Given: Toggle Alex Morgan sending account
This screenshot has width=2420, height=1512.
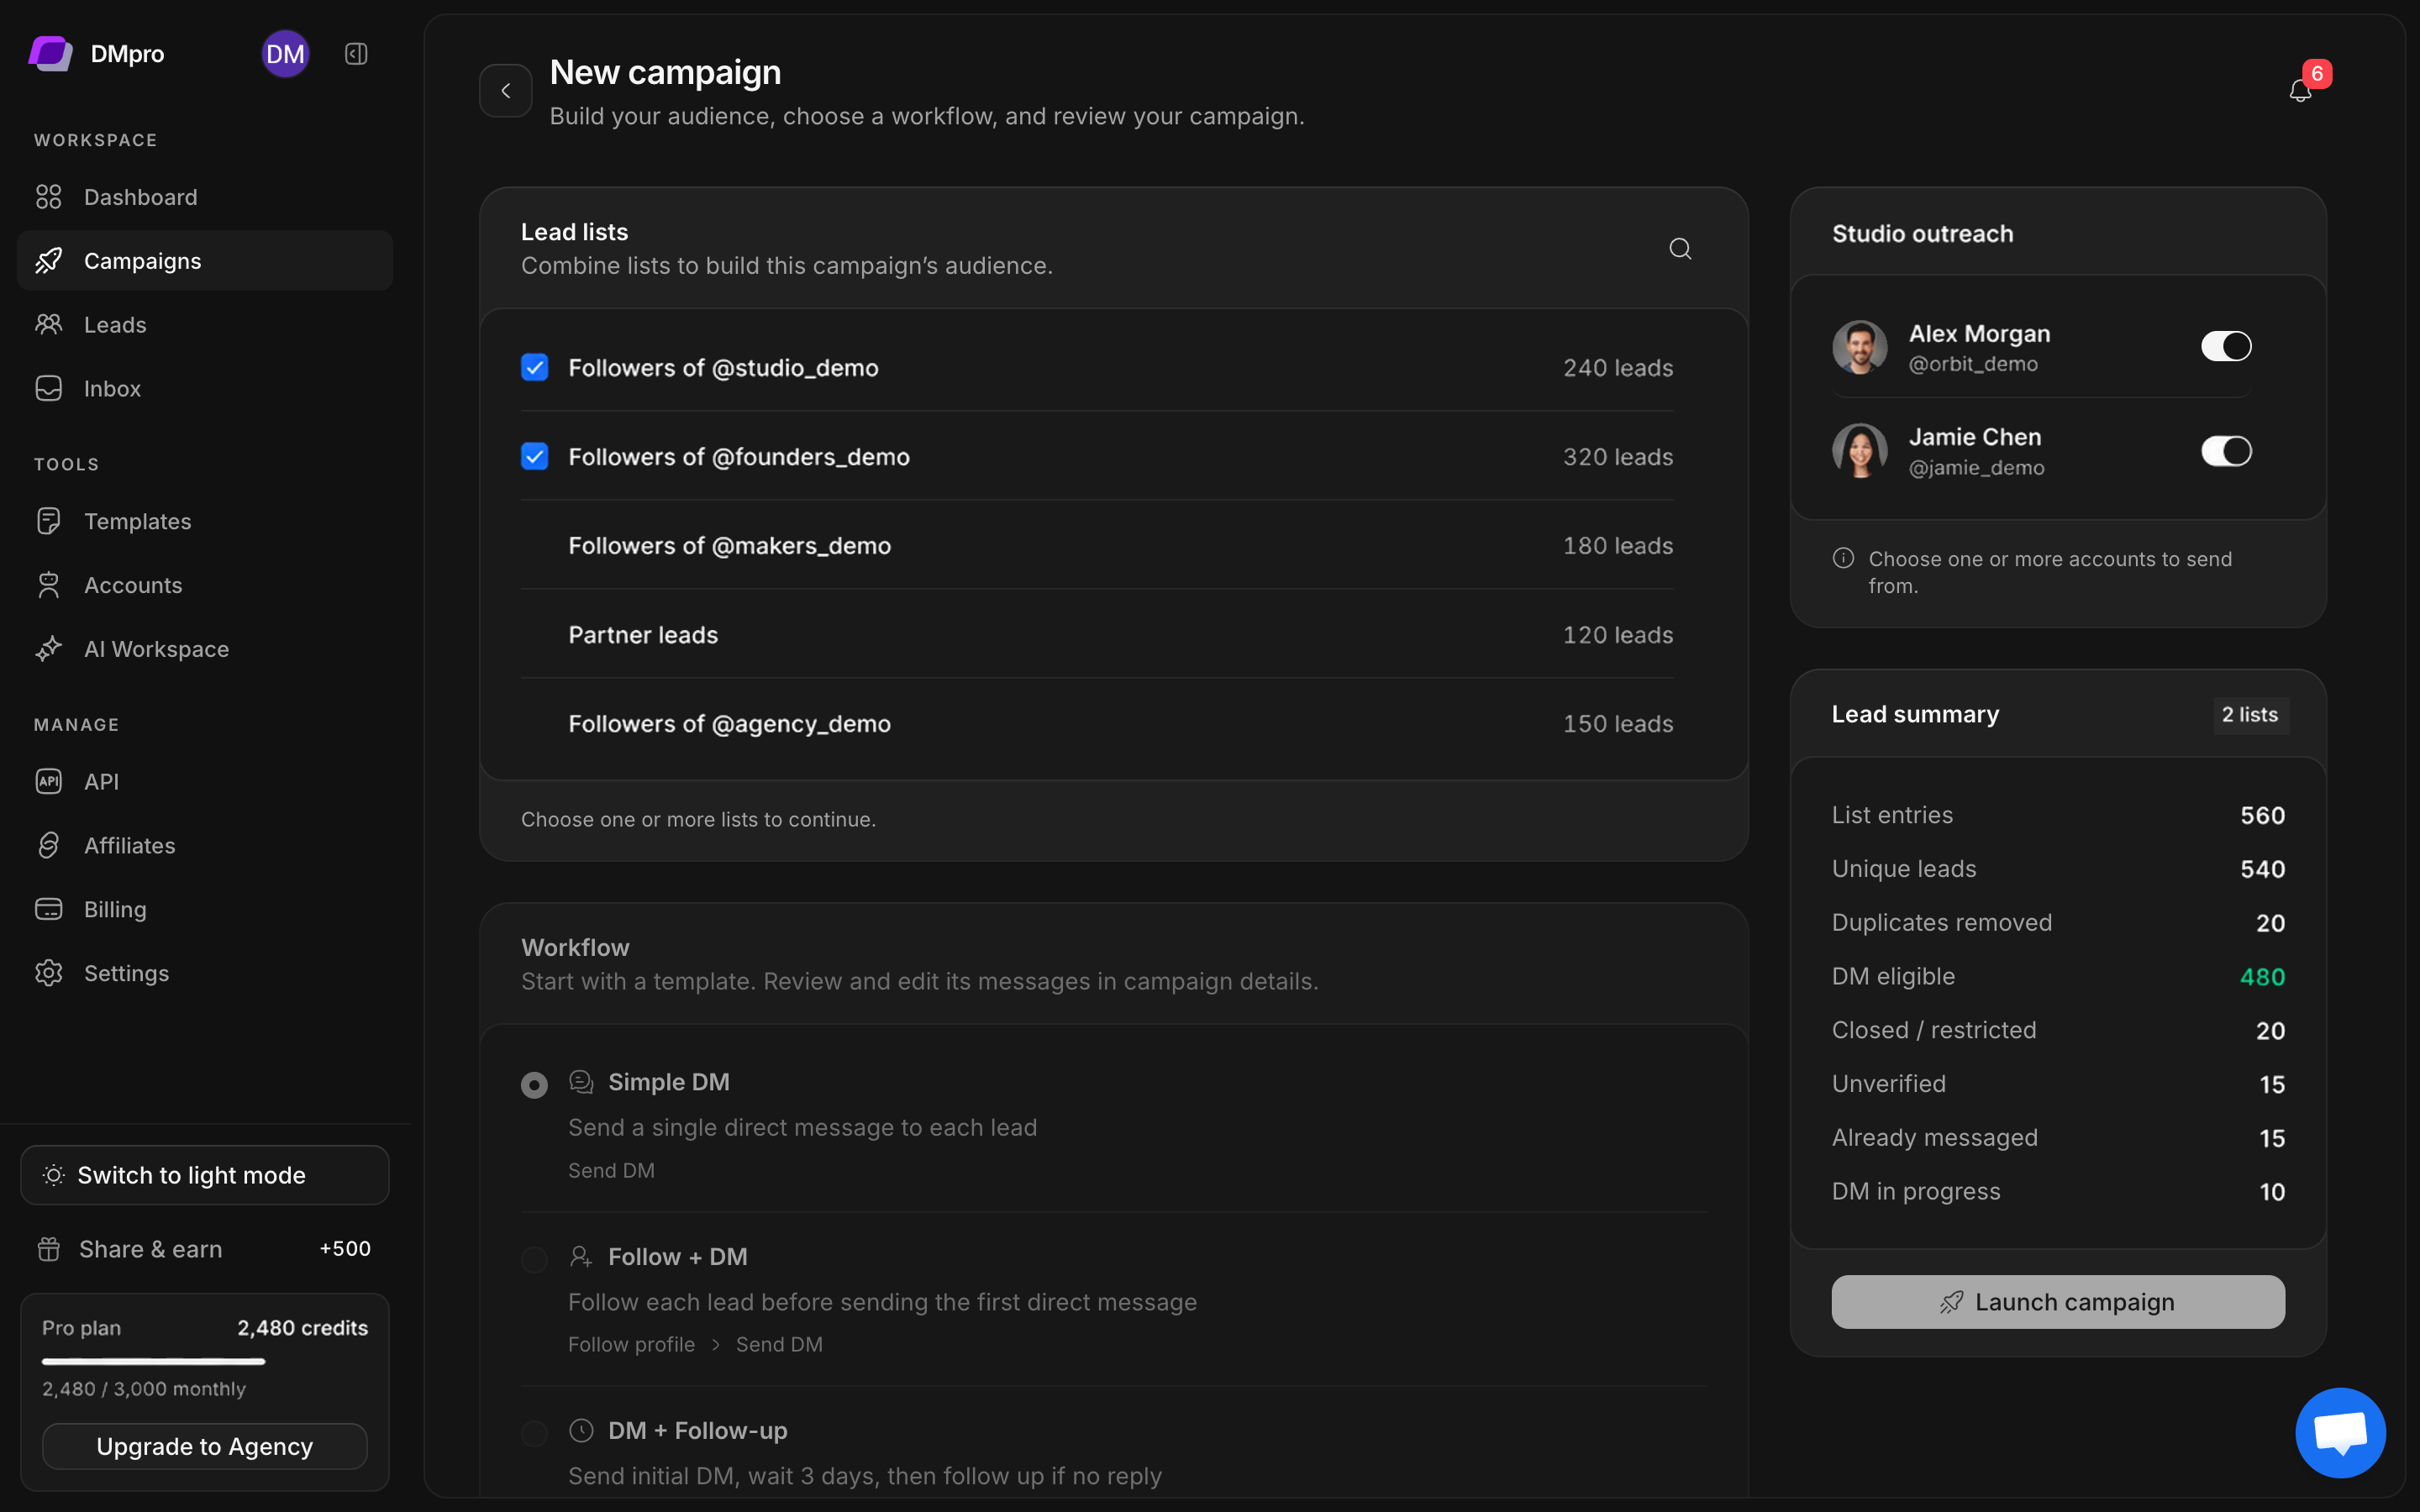Looking at the screenshot, I should coord(2226,346).
